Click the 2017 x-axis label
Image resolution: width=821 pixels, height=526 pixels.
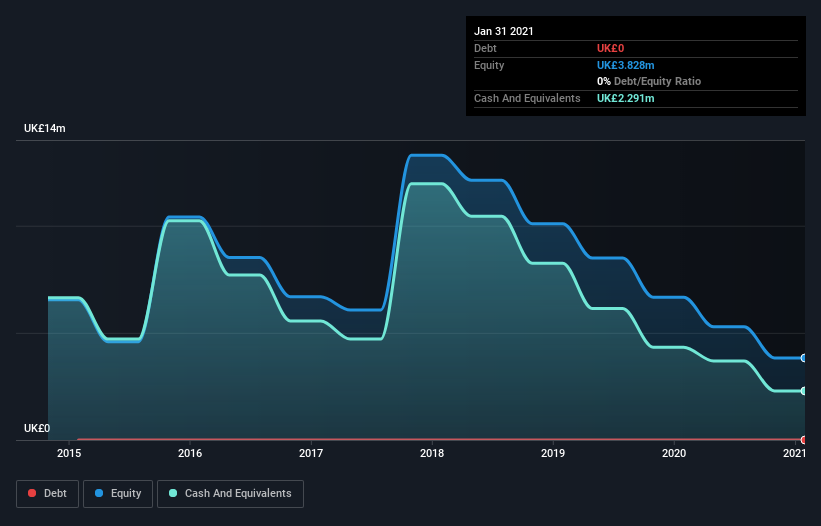(311, 453)
